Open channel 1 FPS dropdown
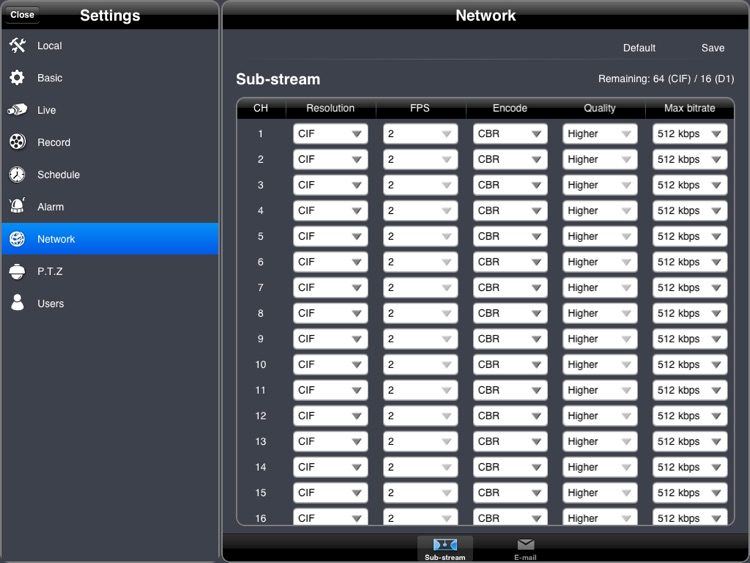The height and width of the screenshot is (563, 750). click(x=420, y=134)
